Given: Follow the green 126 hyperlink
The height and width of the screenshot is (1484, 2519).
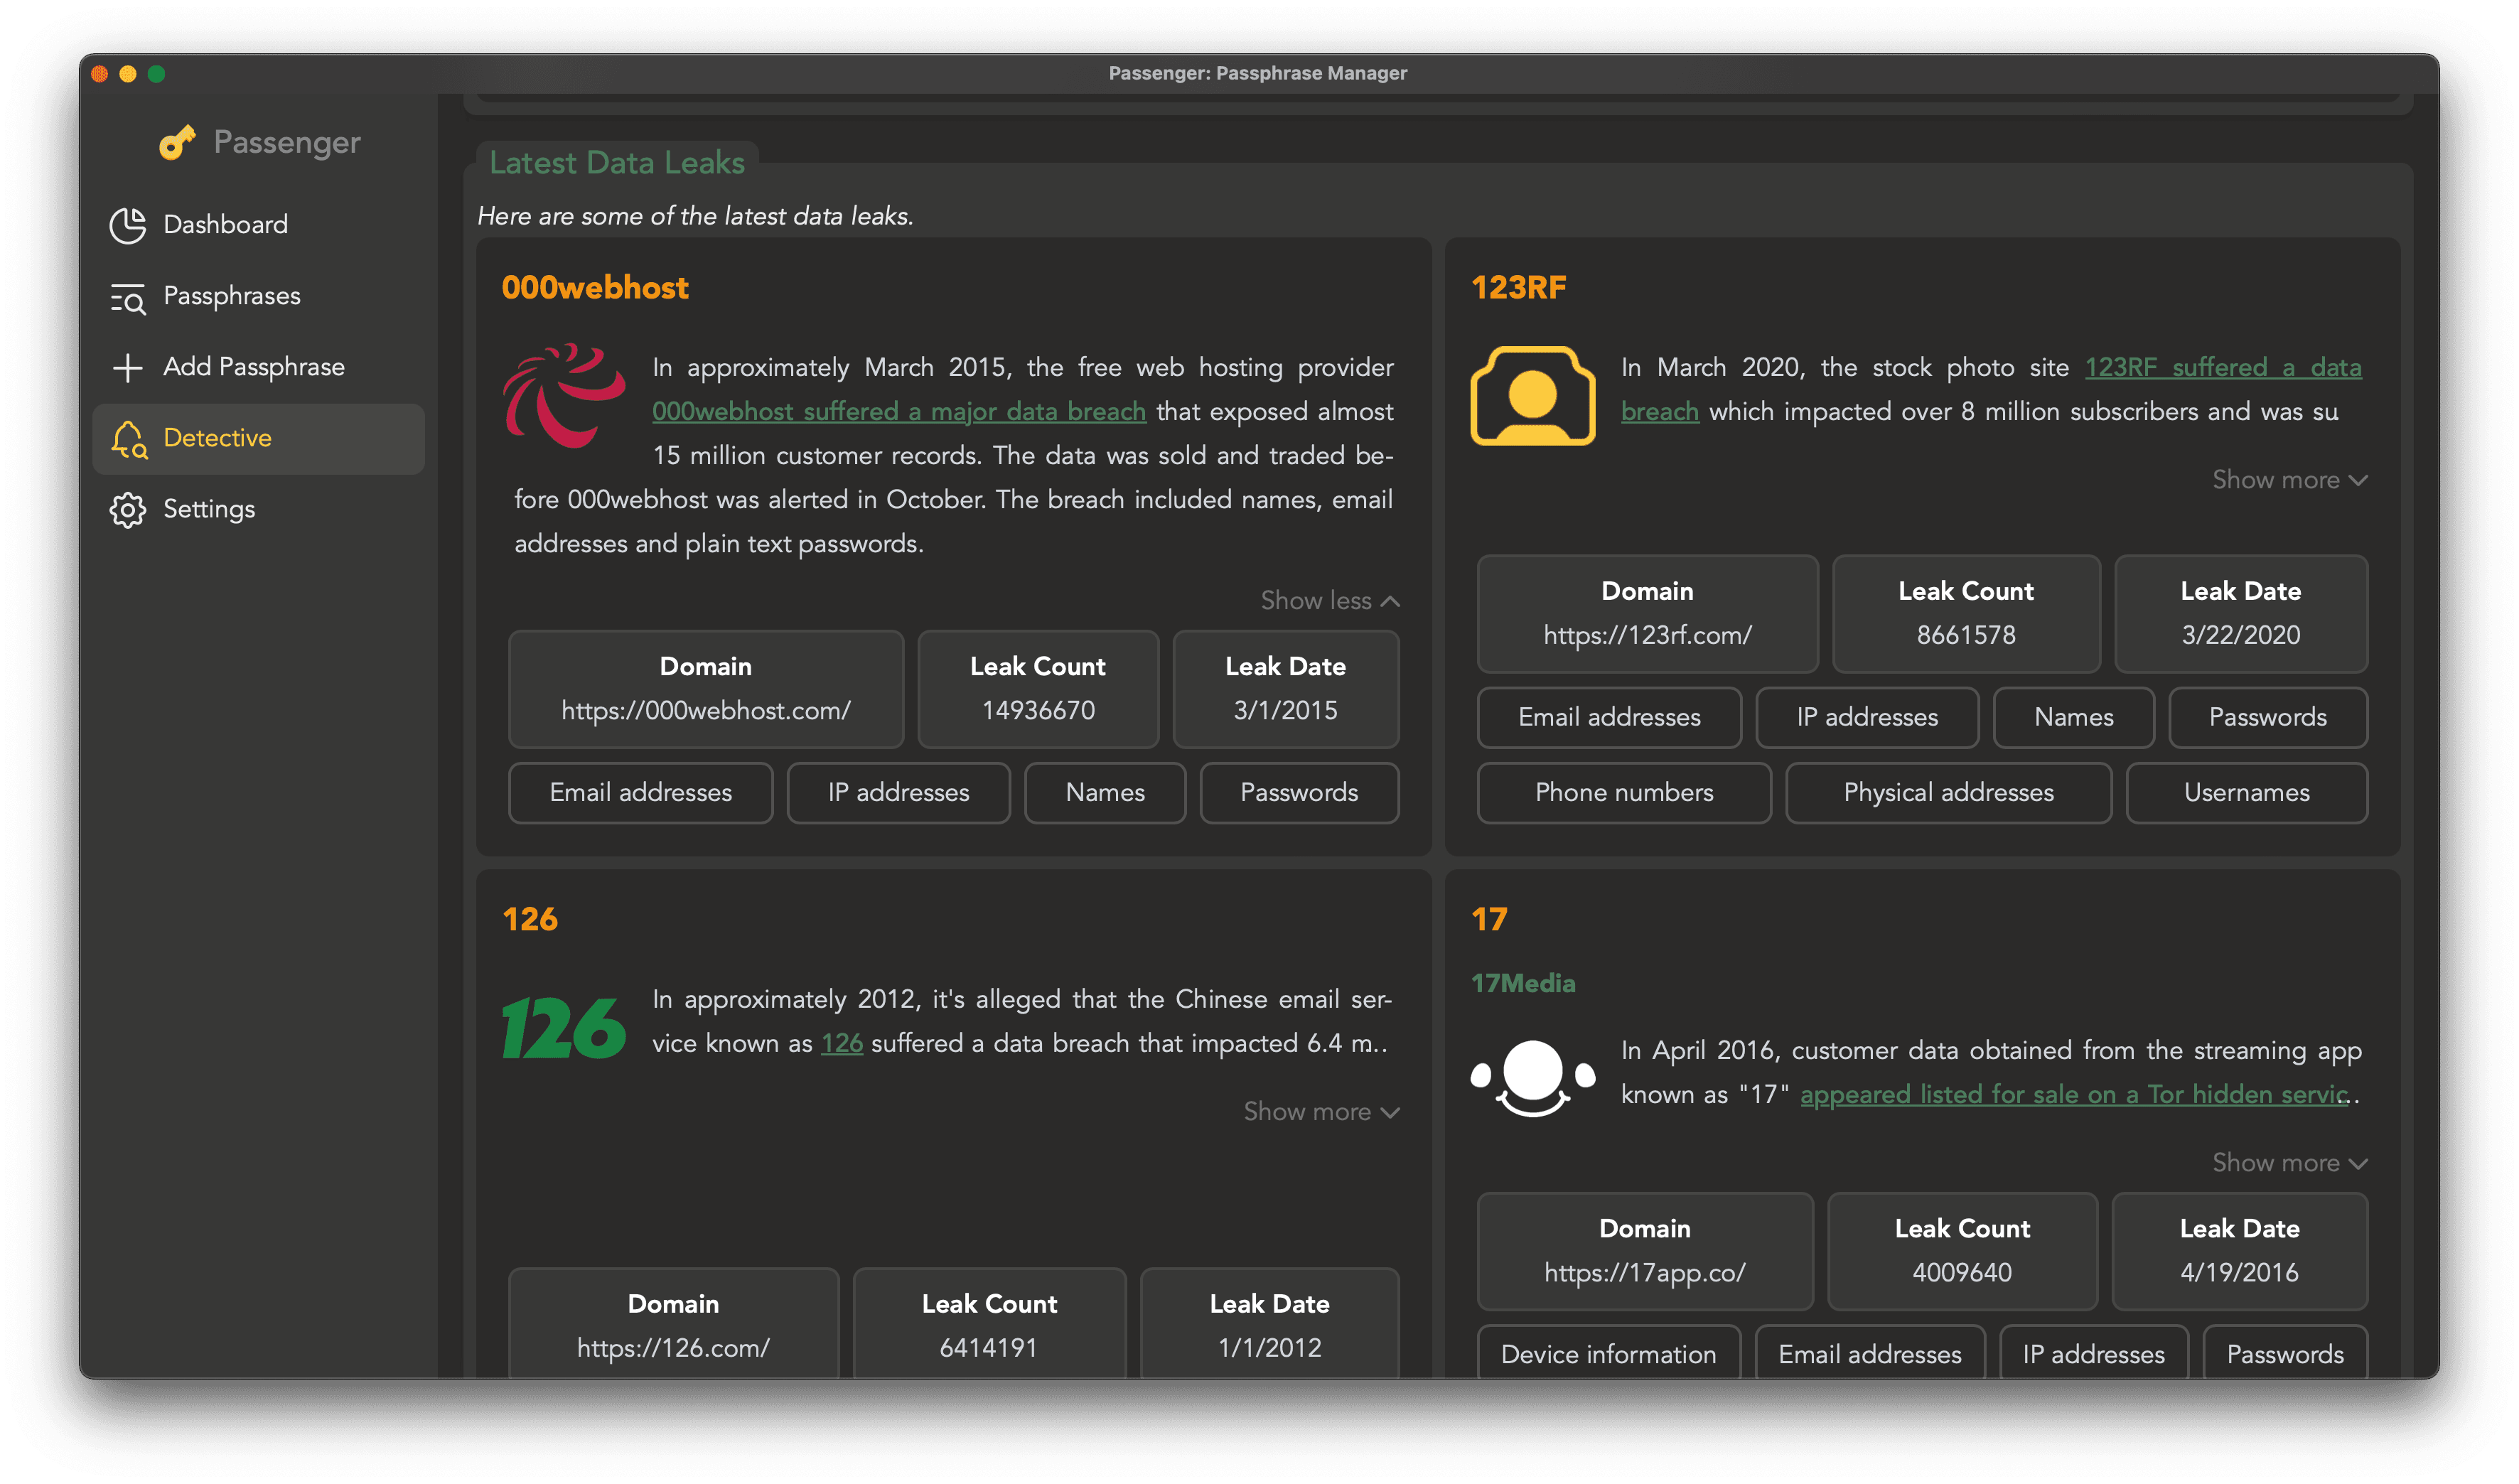Looking at the screenshot, I should pyautogui.click(x=842, y=1044).
